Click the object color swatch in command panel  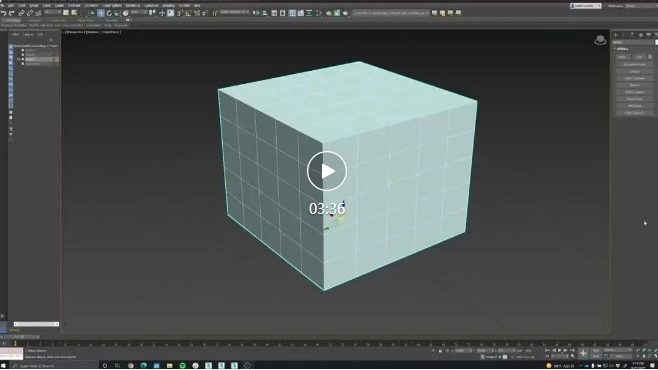point(656,42)
